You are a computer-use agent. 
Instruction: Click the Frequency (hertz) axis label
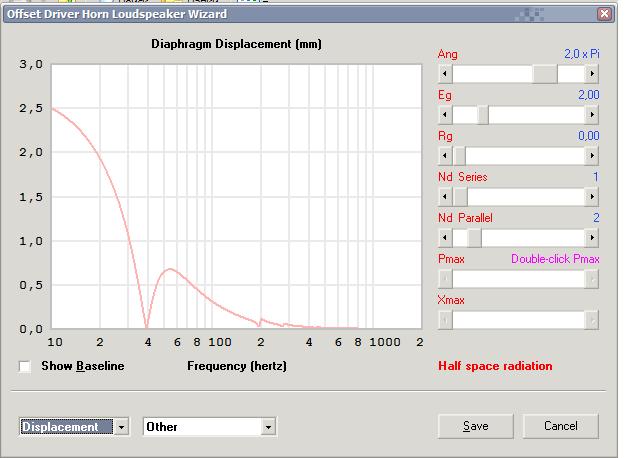coord(237,366)
